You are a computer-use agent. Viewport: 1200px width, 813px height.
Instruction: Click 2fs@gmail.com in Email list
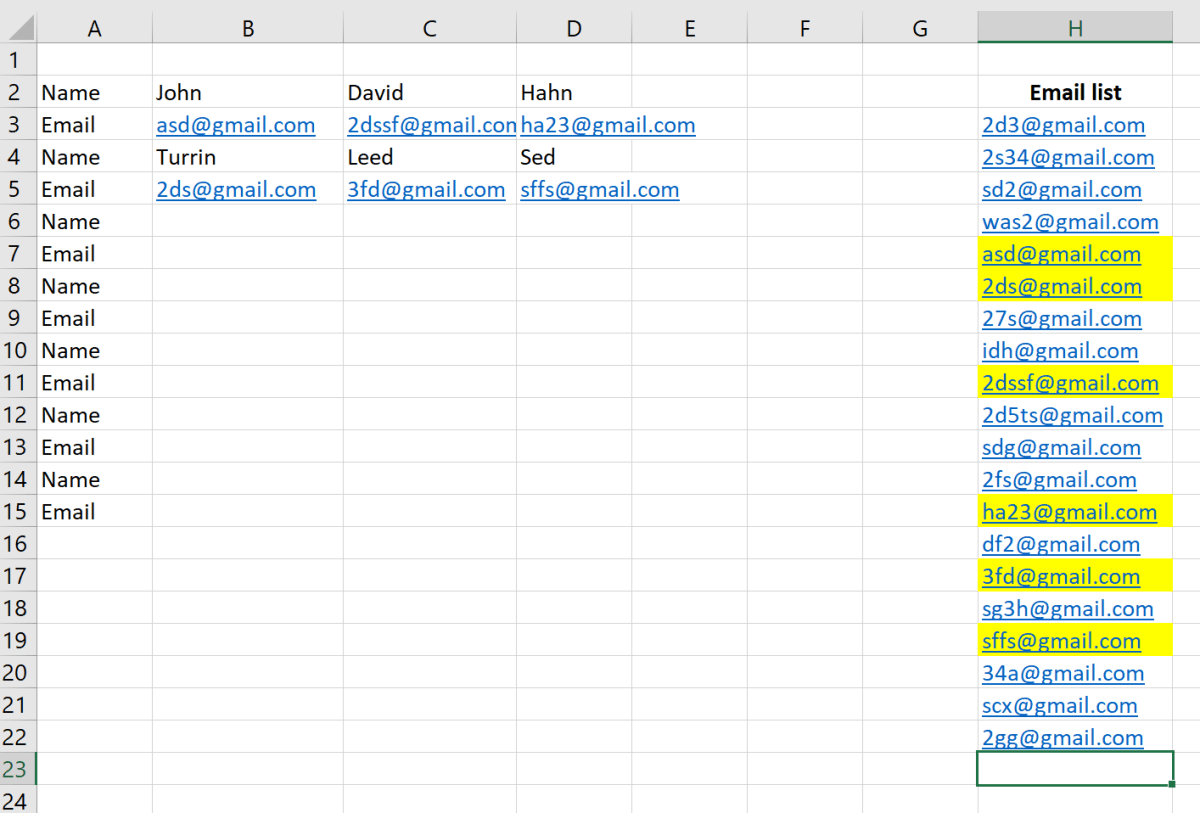click(1059, 479)
